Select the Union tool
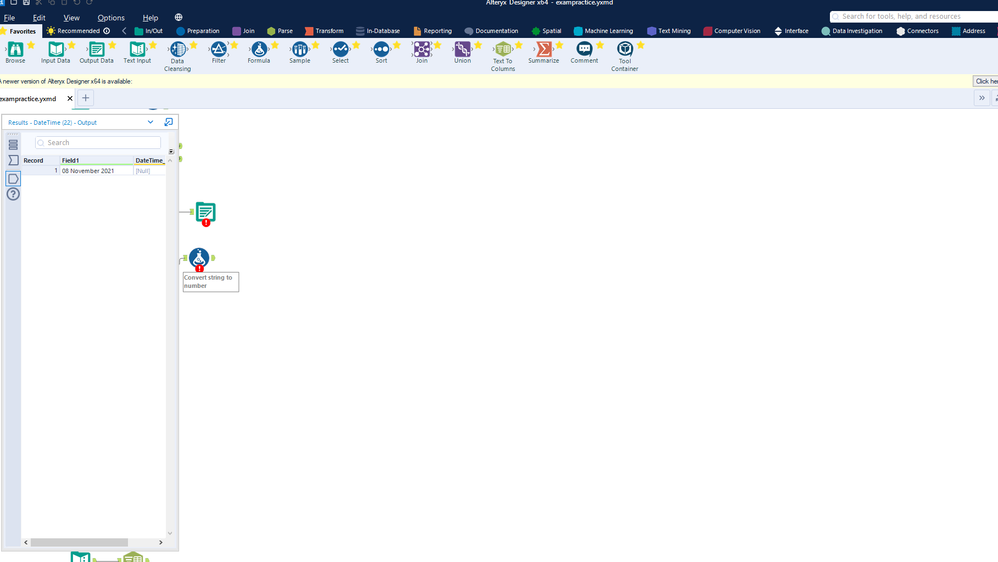The width and height of the screenshot is (998, 562). coord(462,50)
